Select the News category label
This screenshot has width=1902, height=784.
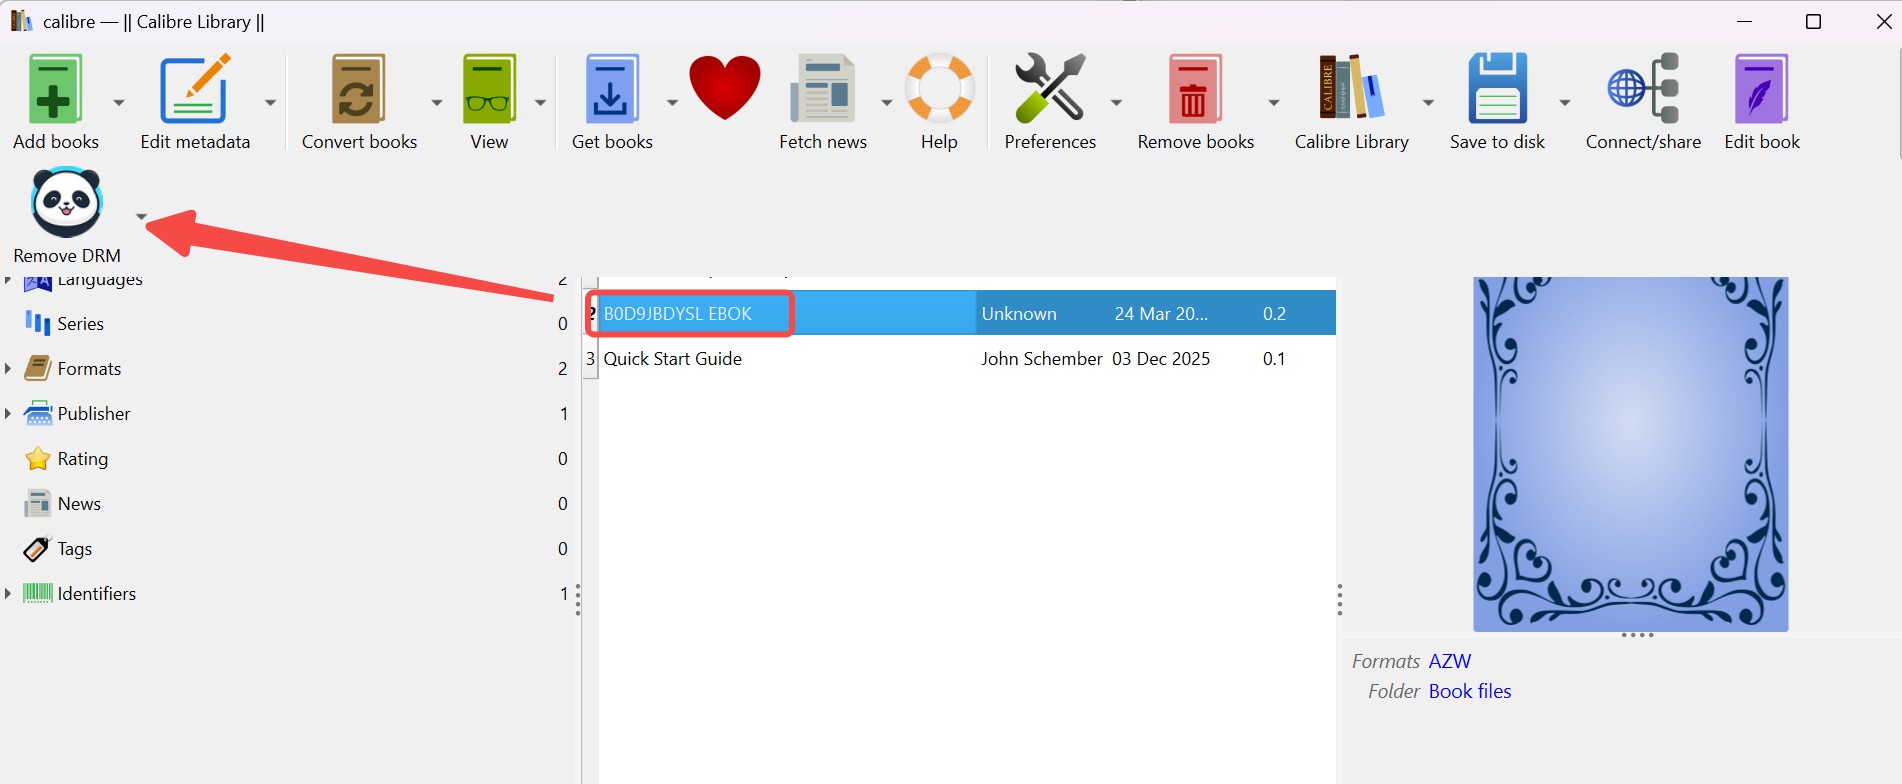(x=79, y=503)
